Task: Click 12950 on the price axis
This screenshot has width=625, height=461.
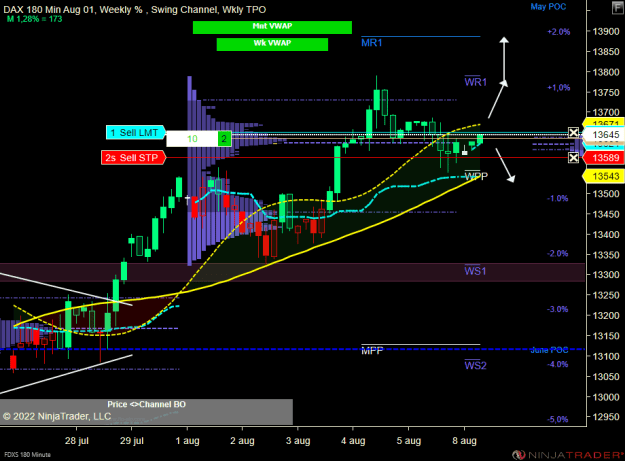Action: coord(606,417)
